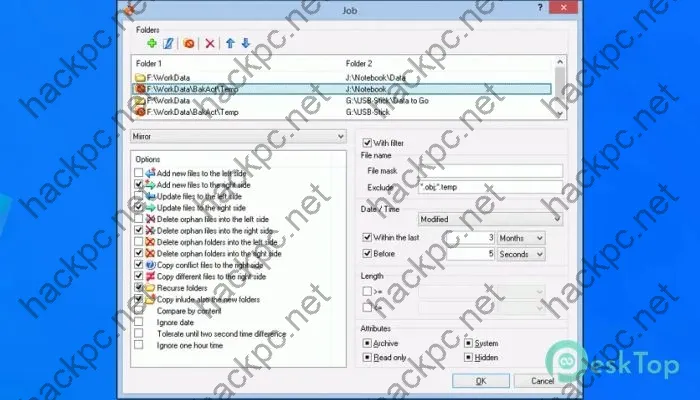Click the red X delete icon
Image resolution: width=700 pixels, height=400 pixels.
(209, 44)
